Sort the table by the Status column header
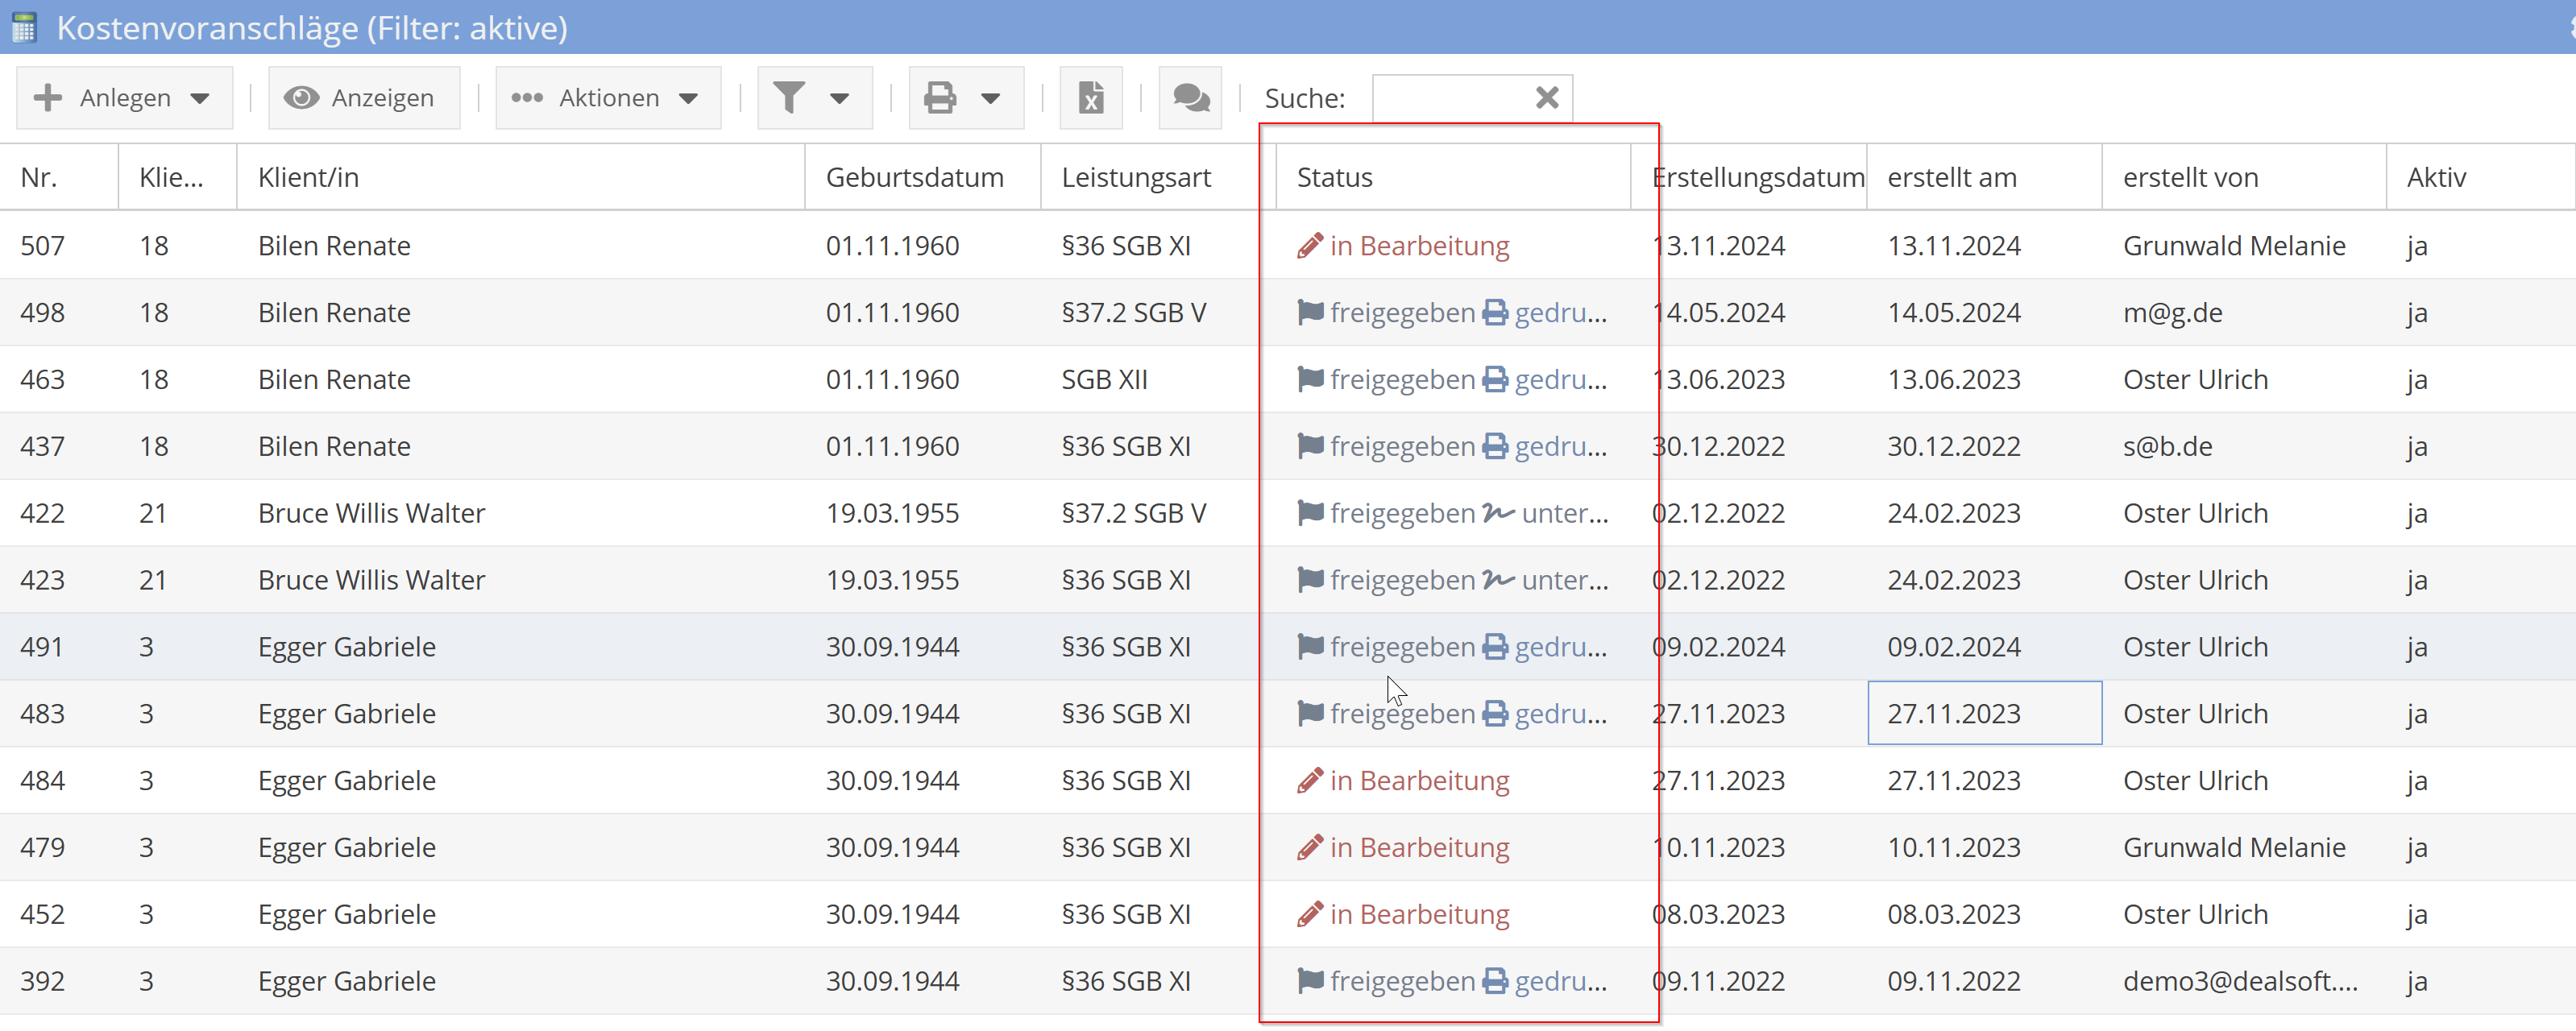The image size is (2576, 1031). tap(1334, 176)
